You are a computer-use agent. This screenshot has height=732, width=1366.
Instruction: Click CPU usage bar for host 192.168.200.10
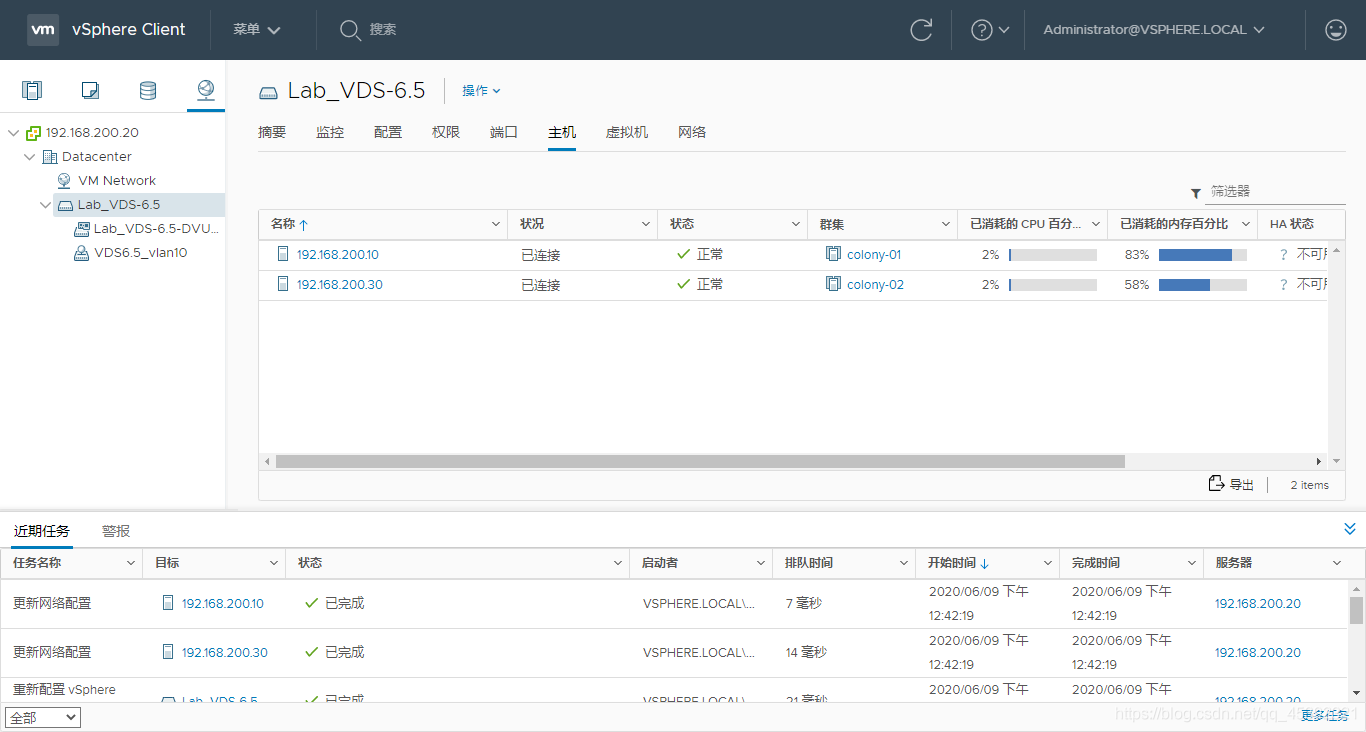point(1053,255)
